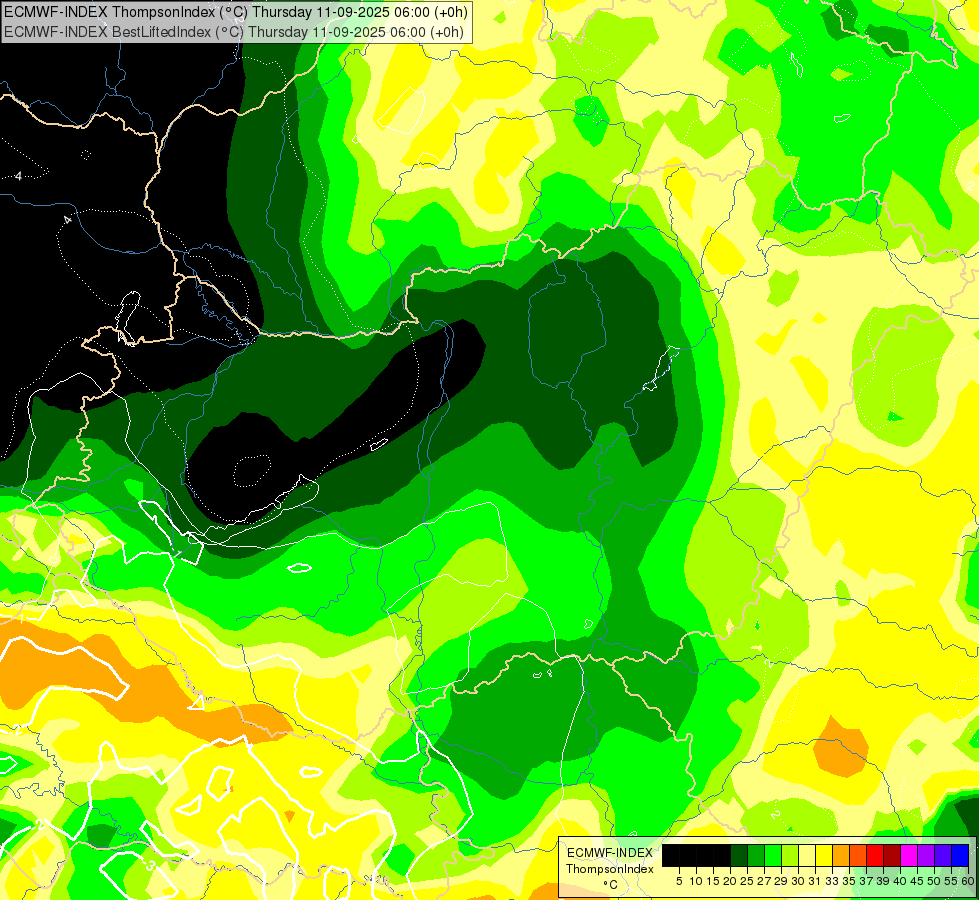The width and height of the screenshot is (979, 900).
Task: Click the 'ECMWF-INDEX' label in the legend
Action: [x=610, y=853]
